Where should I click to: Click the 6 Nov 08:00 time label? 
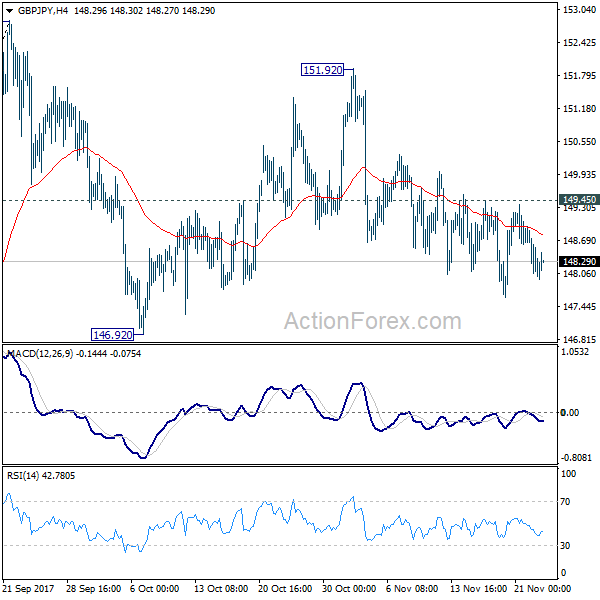click(x=411, y=589)
